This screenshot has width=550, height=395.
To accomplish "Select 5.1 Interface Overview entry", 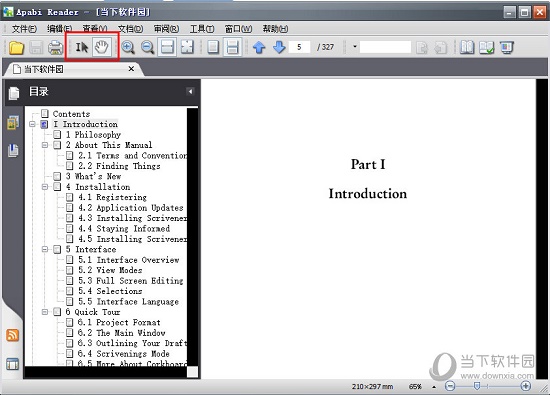I will (x=129, y=260).
